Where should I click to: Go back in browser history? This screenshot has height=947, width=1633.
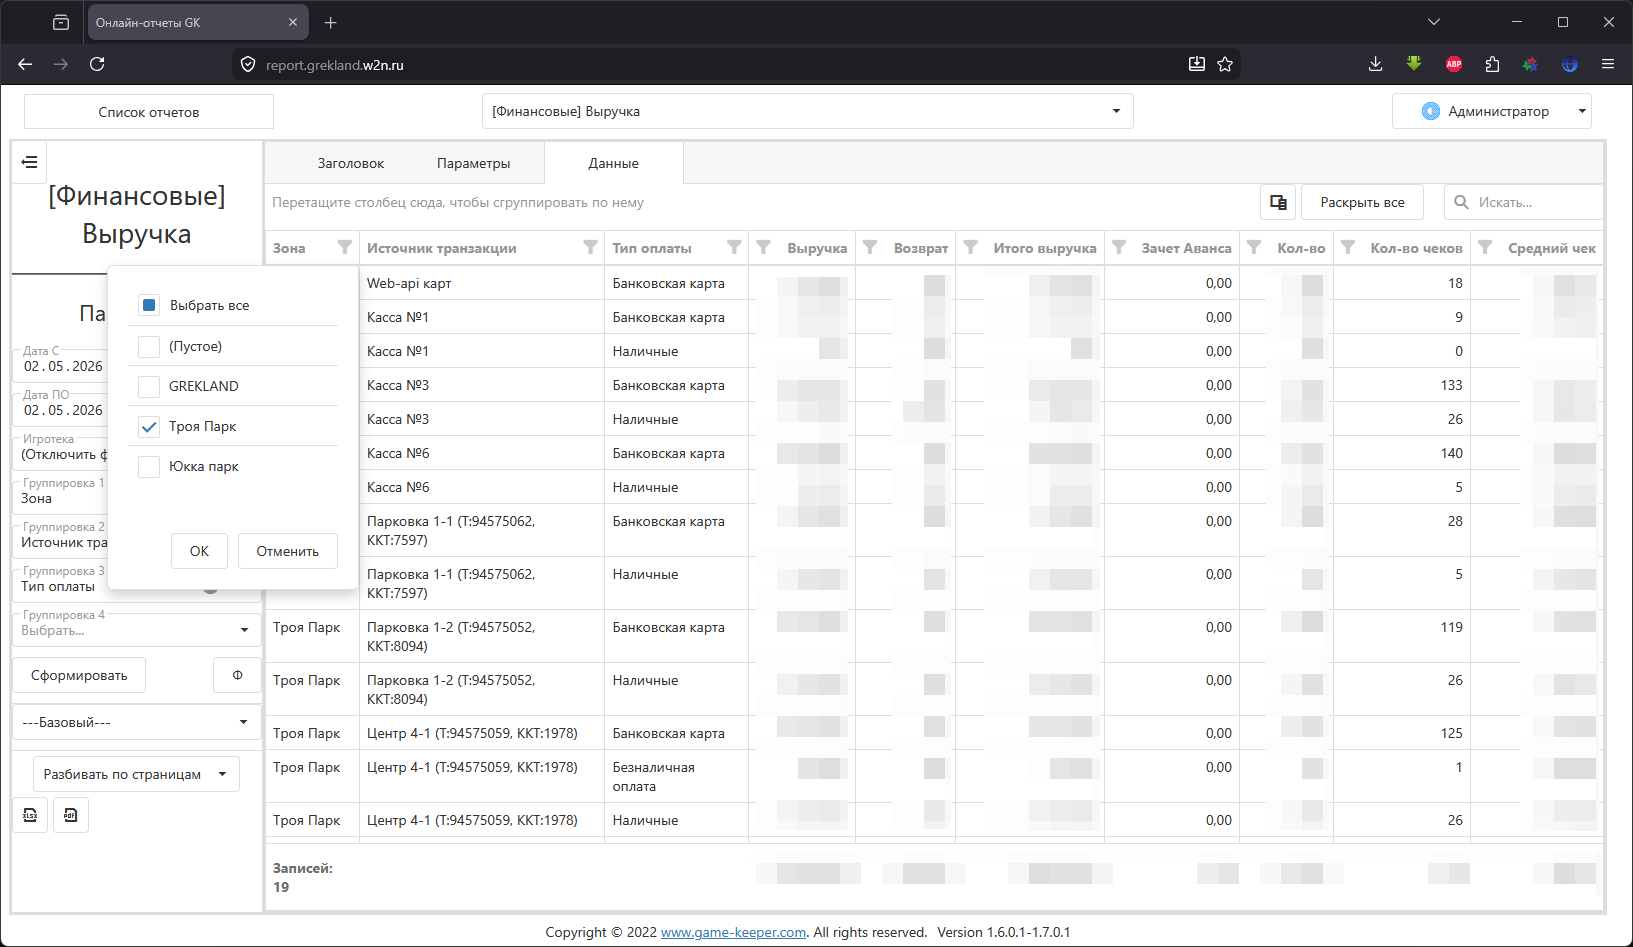pyautogui.click(x=26, y=64)
